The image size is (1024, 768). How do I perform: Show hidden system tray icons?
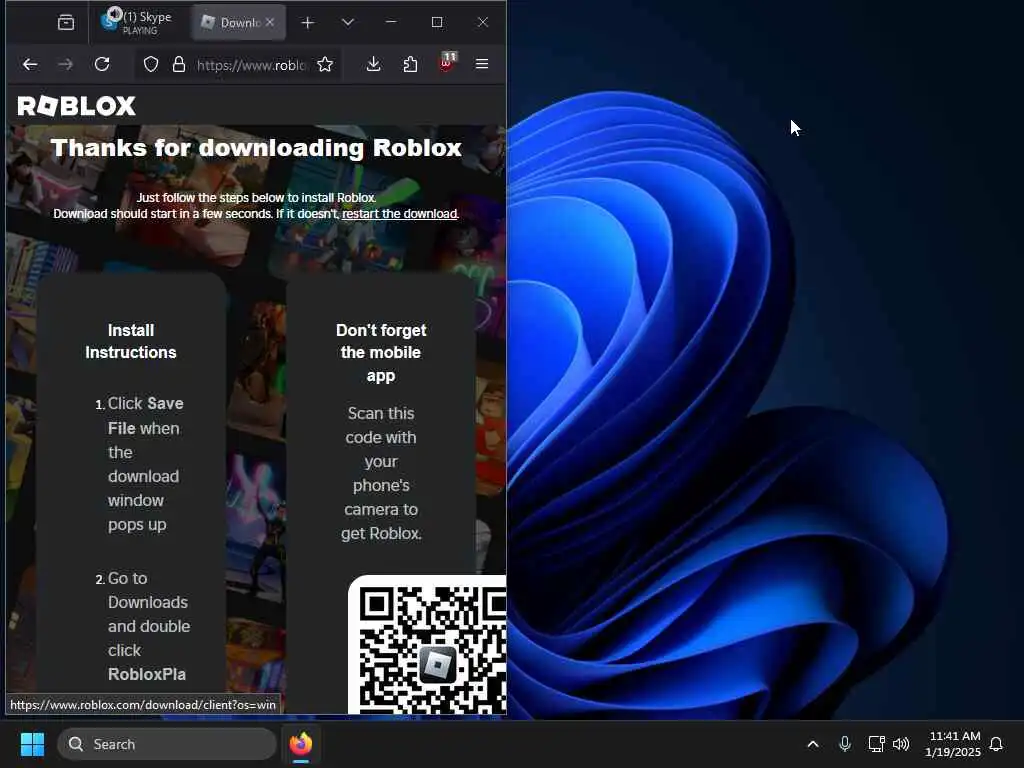813,744
